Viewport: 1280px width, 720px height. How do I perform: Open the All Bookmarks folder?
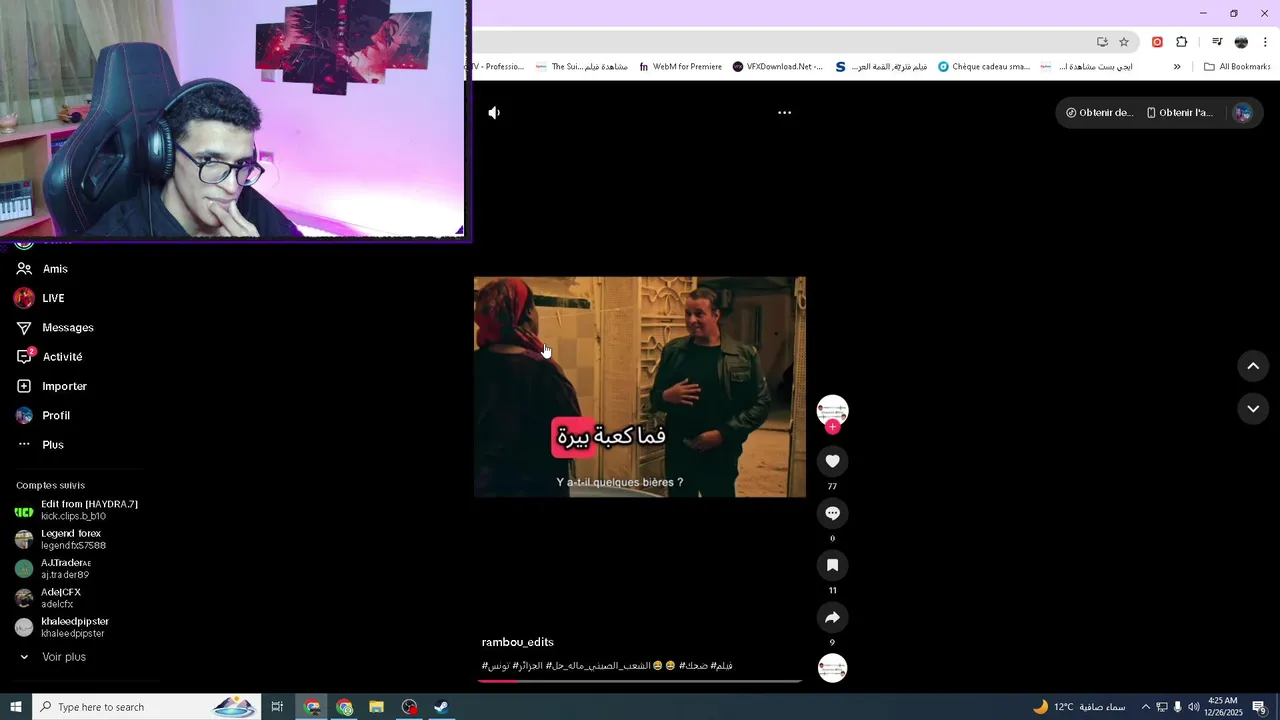[x=1237, y=67]
